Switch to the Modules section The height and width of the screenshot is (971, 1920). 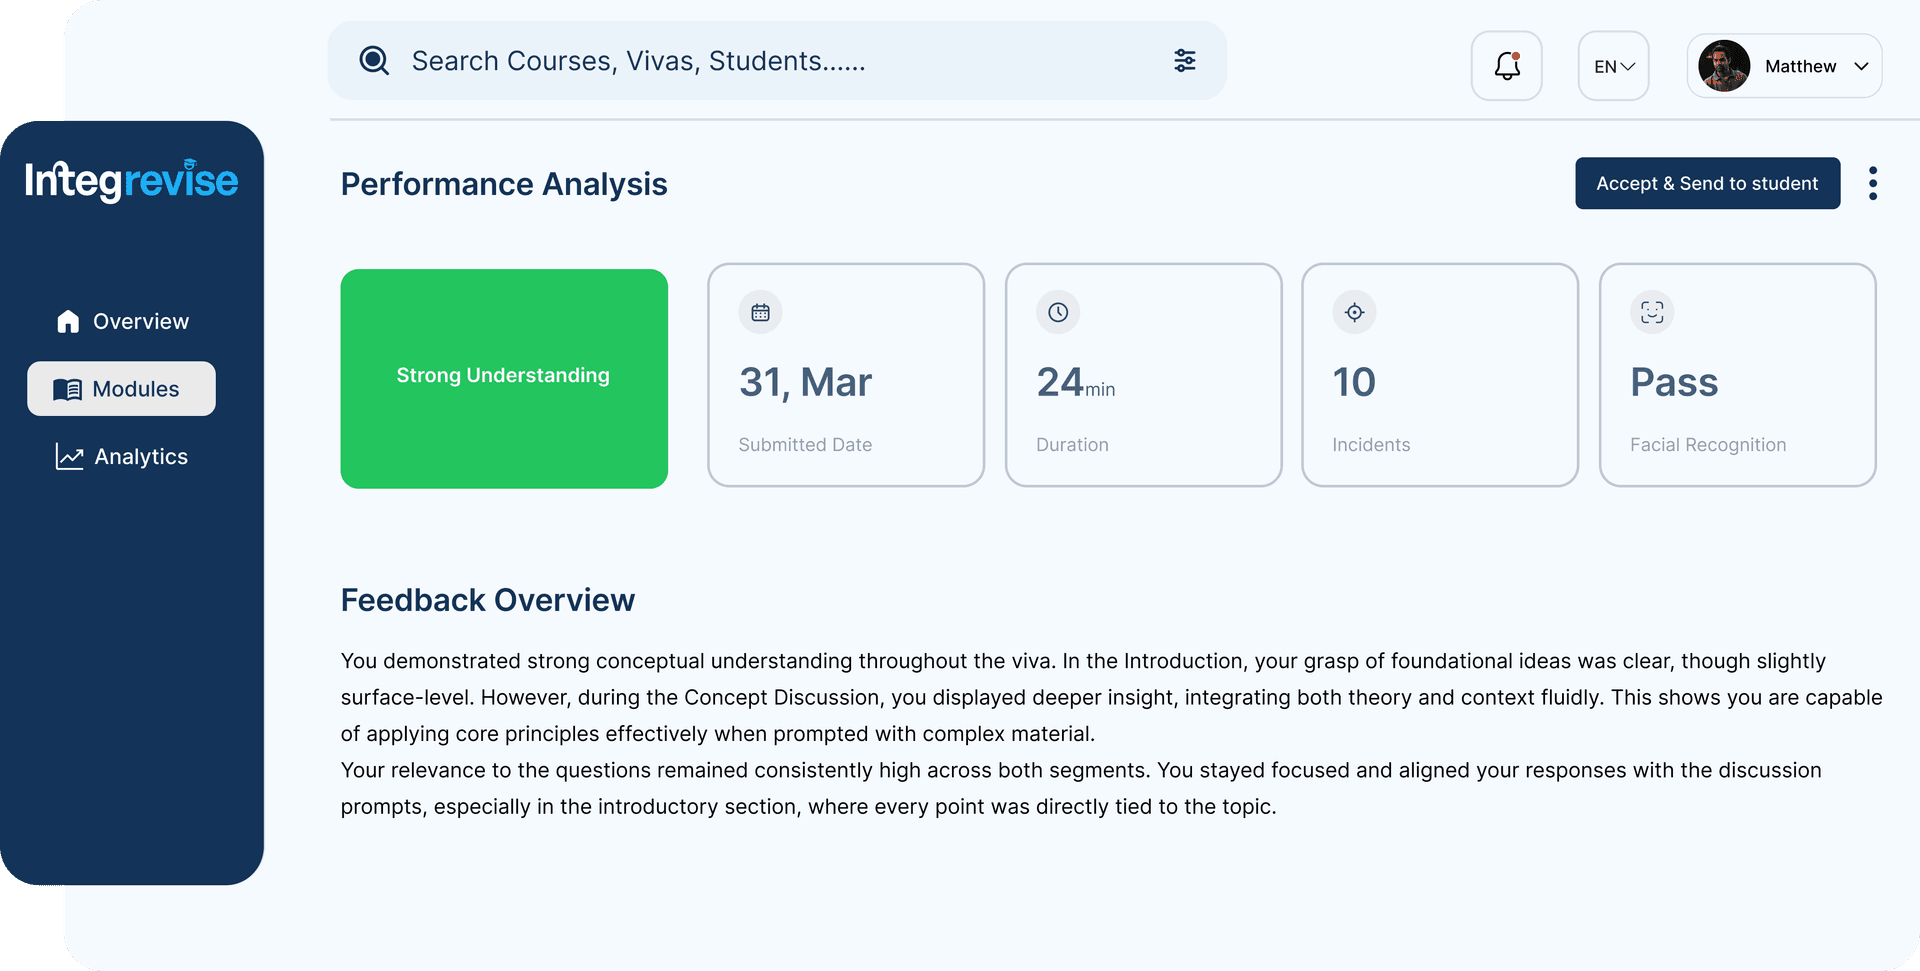pos(121,389)
